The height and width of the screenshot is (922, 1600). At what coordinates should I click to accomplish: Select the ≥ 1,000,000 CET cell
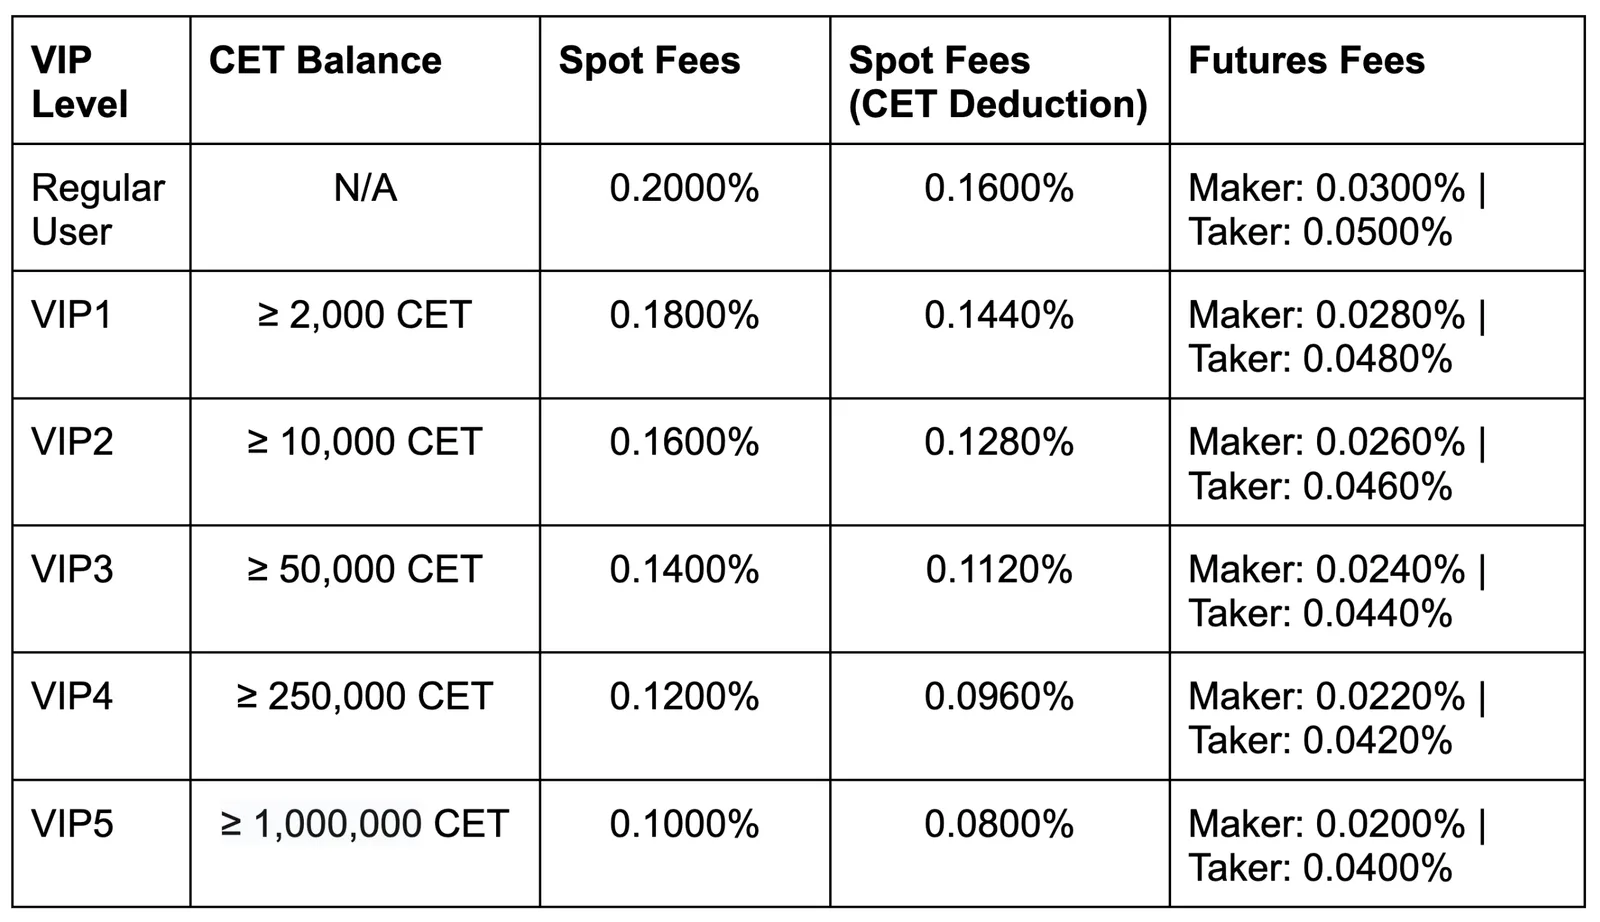365,843
